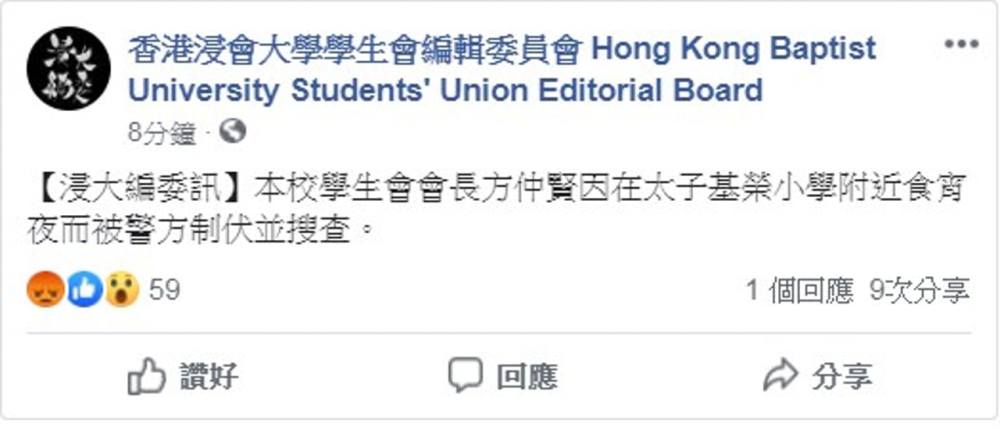The image size is (1000, 441).
Task: Click the thumbs-up outline Like icon
Action: click(x=147, y=375)
